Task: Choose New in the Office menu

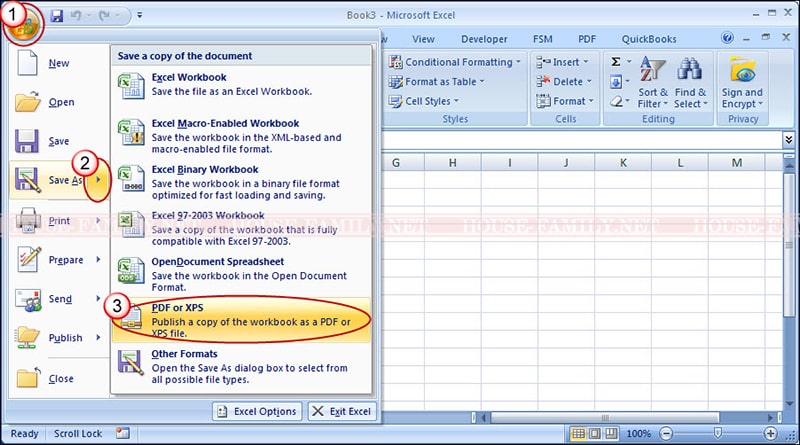Action: [59, 63]
